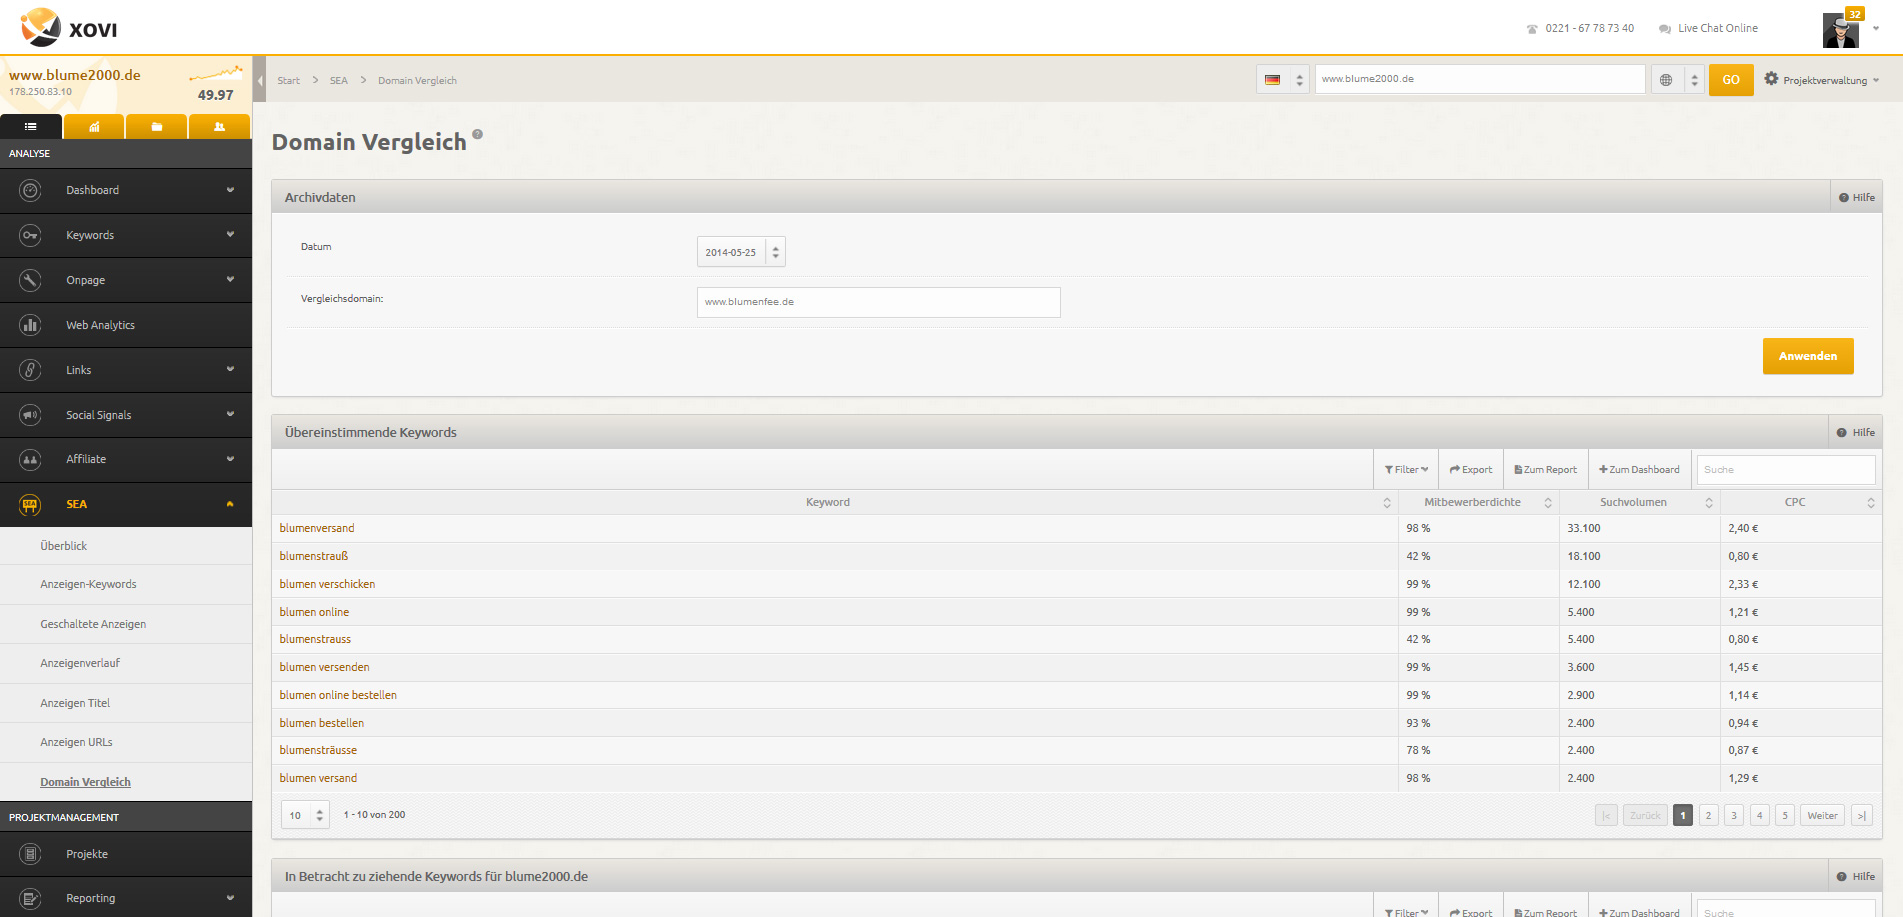The height and width of the screenshot is (917, 1903).
Task: Expand the Social Signals menu chevron
Action: click(230, 415)
